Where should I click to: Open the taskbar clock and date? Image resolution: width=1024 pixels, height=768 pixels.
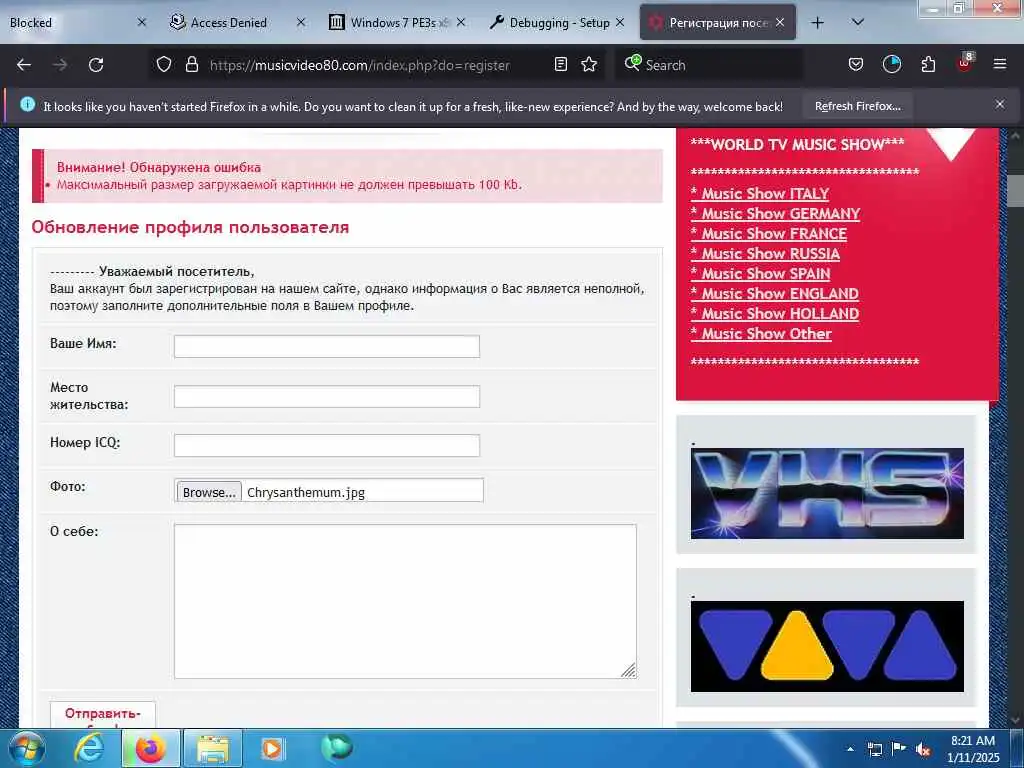pos(973,749)
